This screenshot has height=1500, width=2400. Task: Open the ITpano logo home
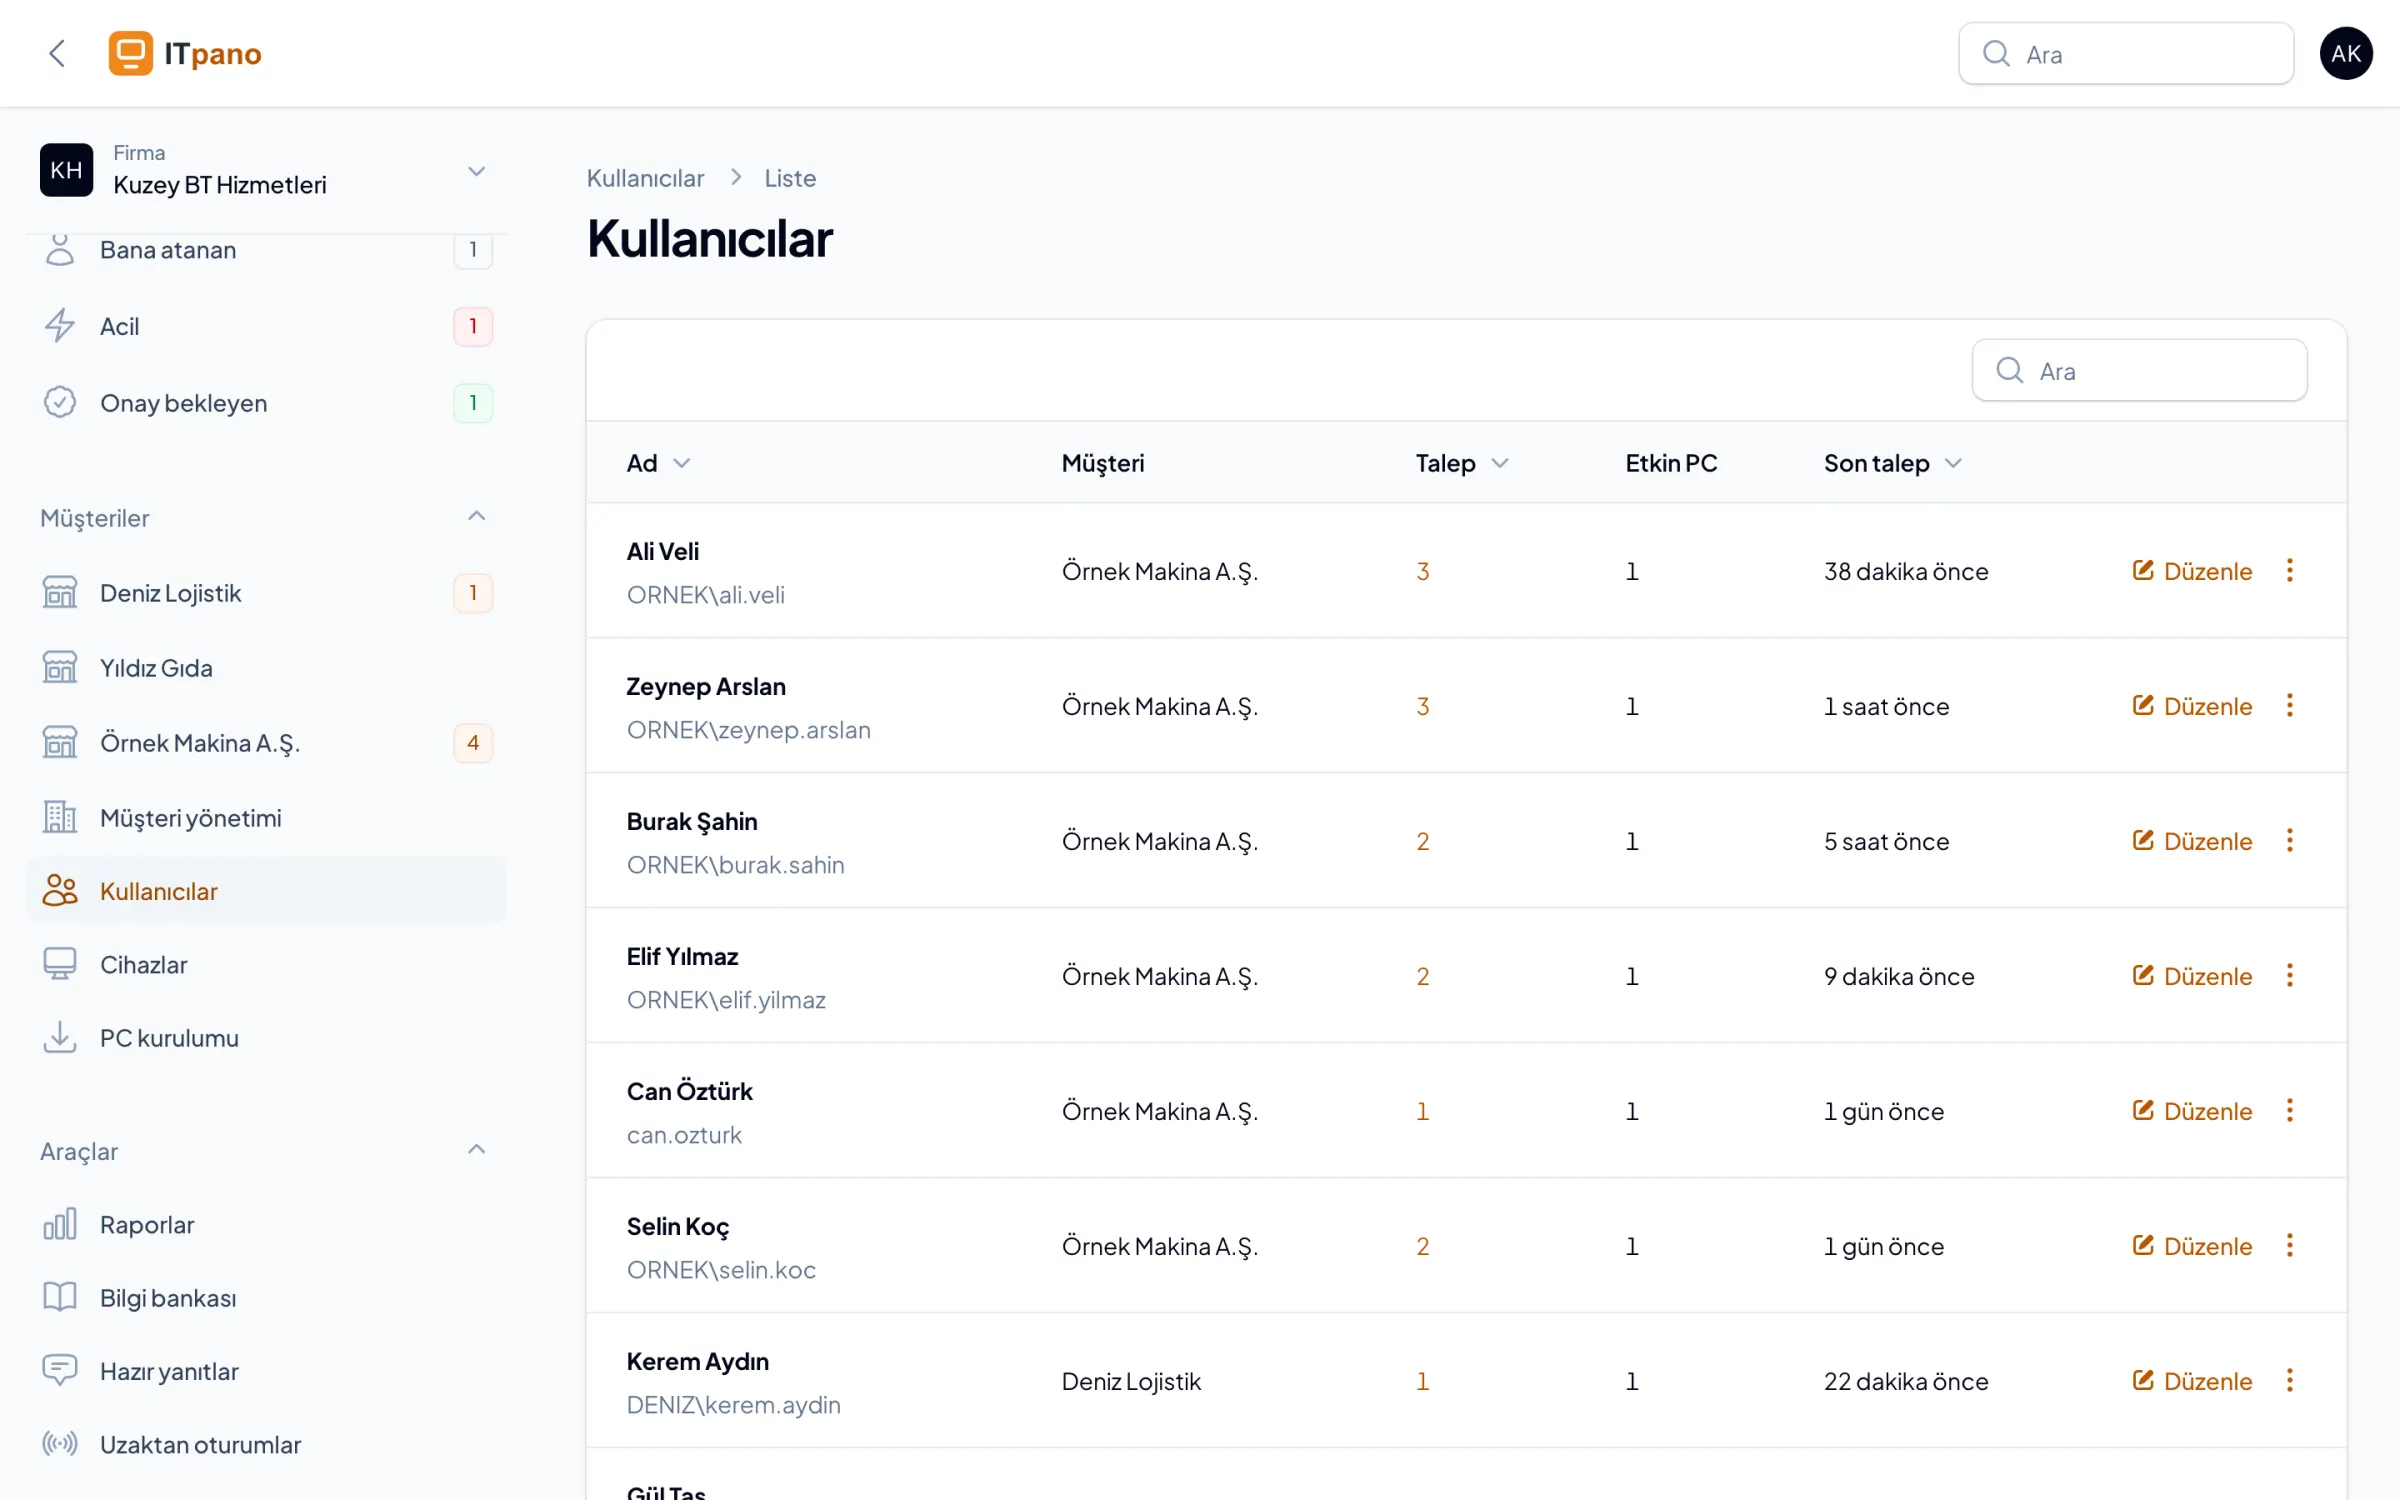(x=185, y=53)
